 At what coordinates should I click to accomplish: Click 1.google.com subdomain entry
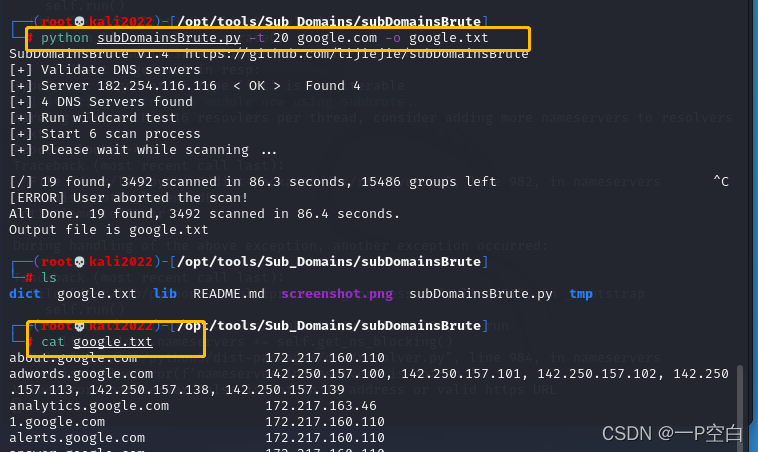57,422
